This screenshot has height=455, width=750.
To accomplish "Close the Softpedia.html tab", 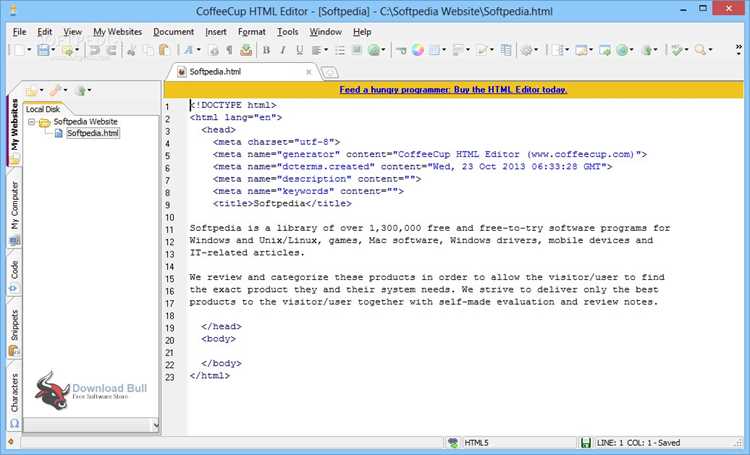I will click(x=309, y=72).
